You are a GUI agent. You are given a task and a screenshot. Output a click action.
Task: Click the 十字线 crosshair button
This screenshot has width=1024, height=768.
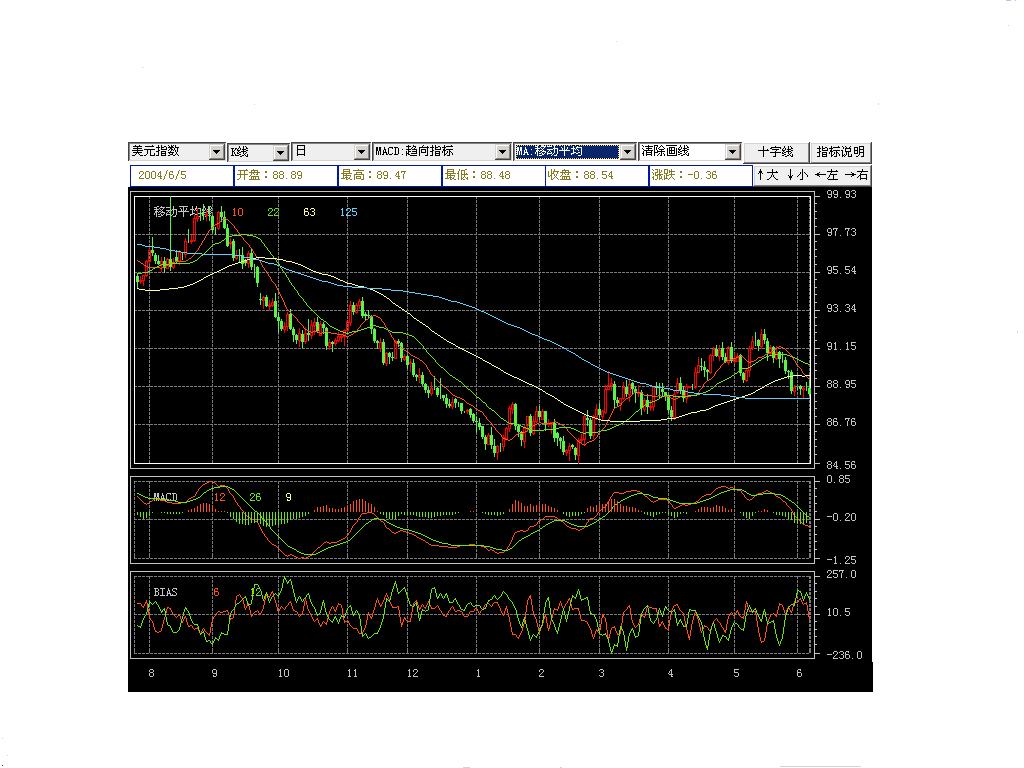tap(776, 152)
